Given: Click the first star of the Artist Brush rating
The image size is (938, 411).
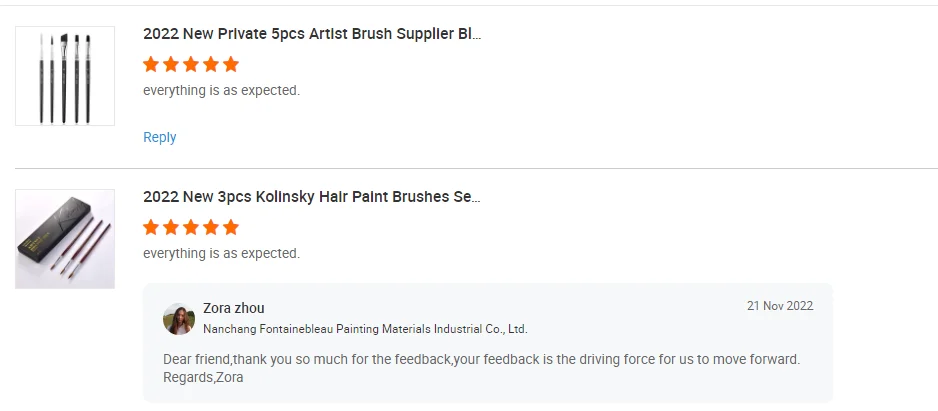Looking at the screenshot, I should pos(151,64).
